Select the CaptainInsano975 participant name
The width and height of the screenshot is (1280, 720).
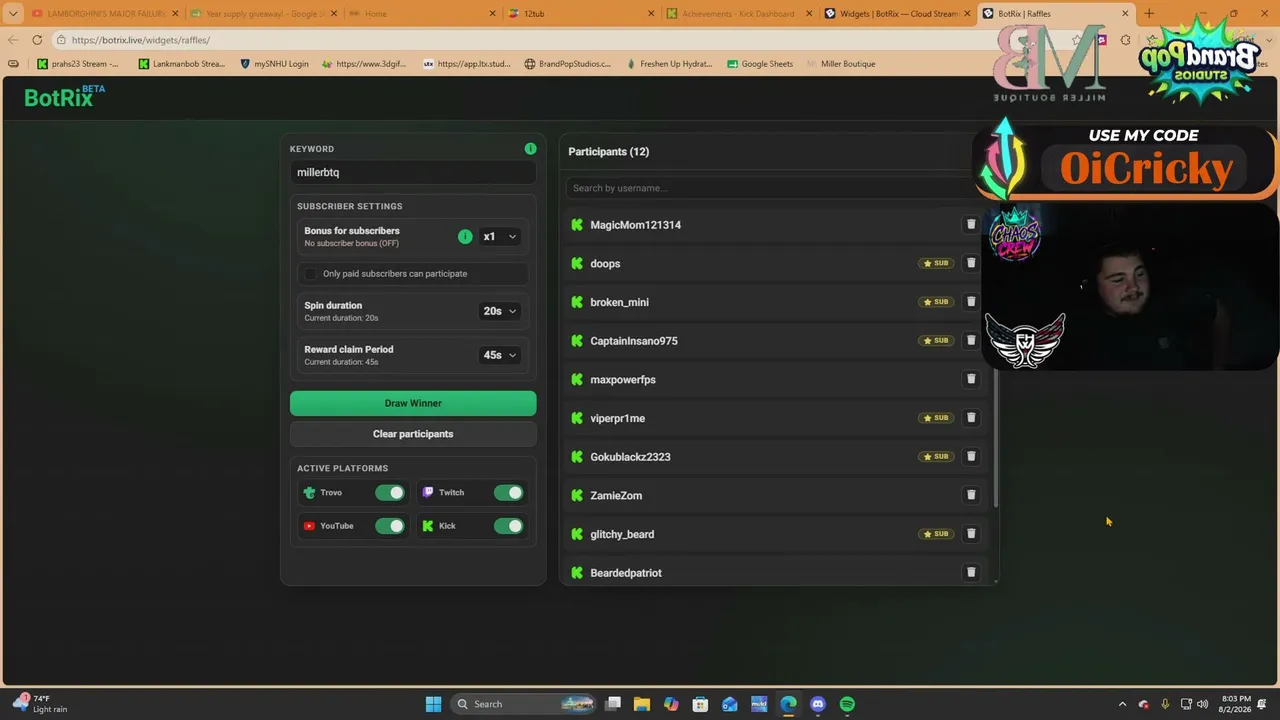point(634,341)
